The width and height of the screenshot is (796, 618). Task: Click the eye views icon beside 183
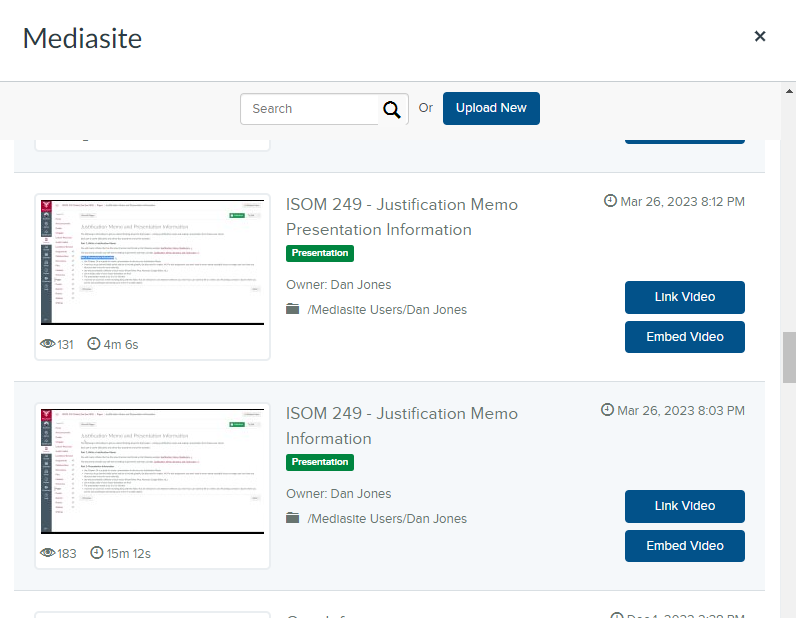47,552
